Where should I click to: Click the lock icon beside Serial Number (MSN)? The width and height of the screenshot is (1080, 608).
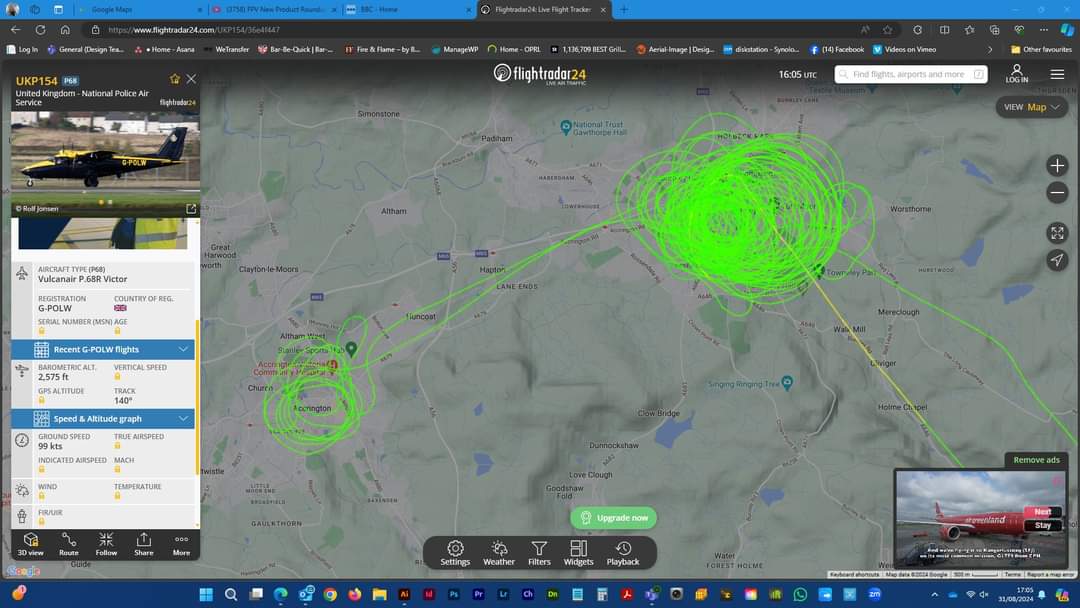tap(41, 331)
